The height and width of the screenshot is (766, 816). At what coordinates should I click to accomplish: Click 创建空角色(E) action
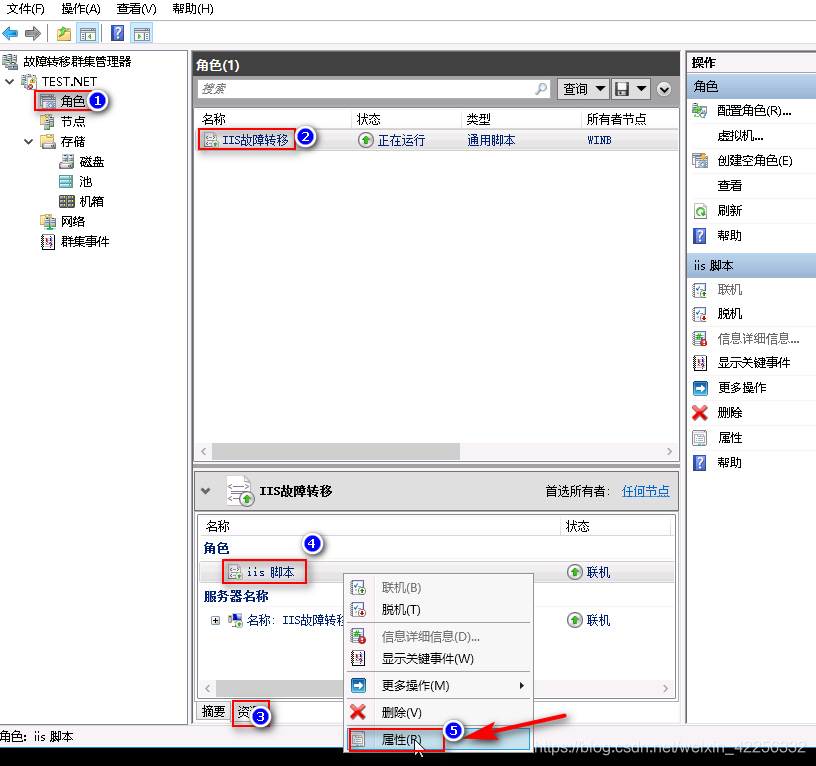point(755,160)
